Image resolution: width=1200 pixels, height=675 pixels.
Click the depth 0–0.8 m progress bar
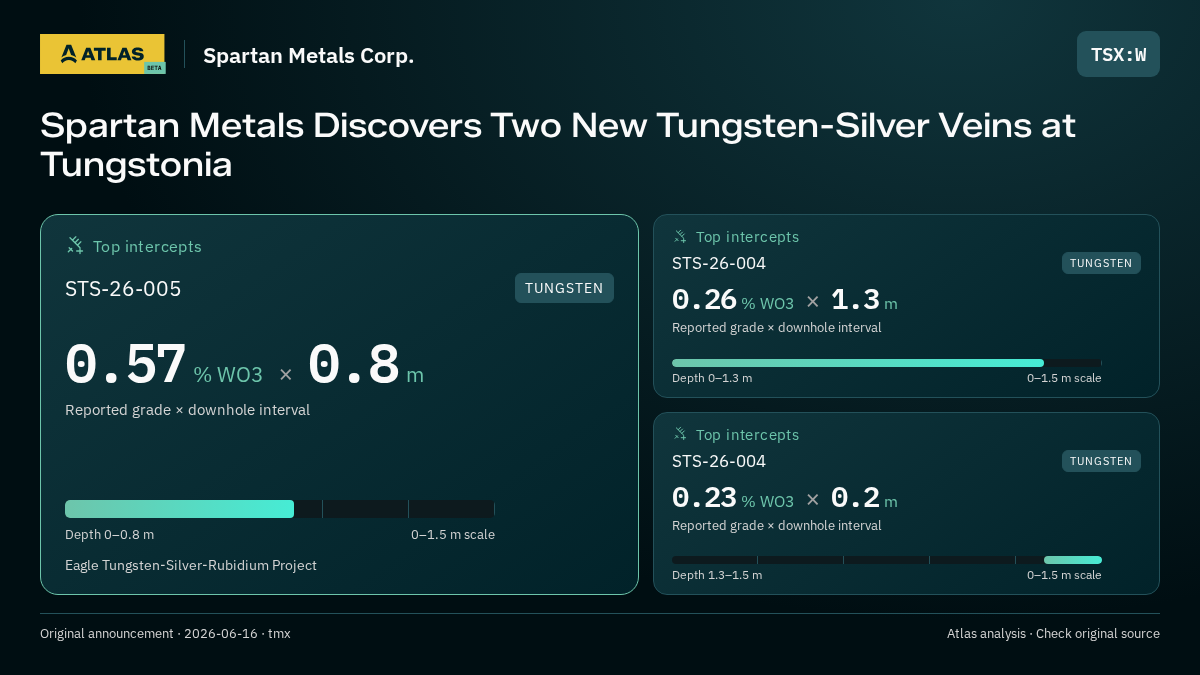(280, 509)
